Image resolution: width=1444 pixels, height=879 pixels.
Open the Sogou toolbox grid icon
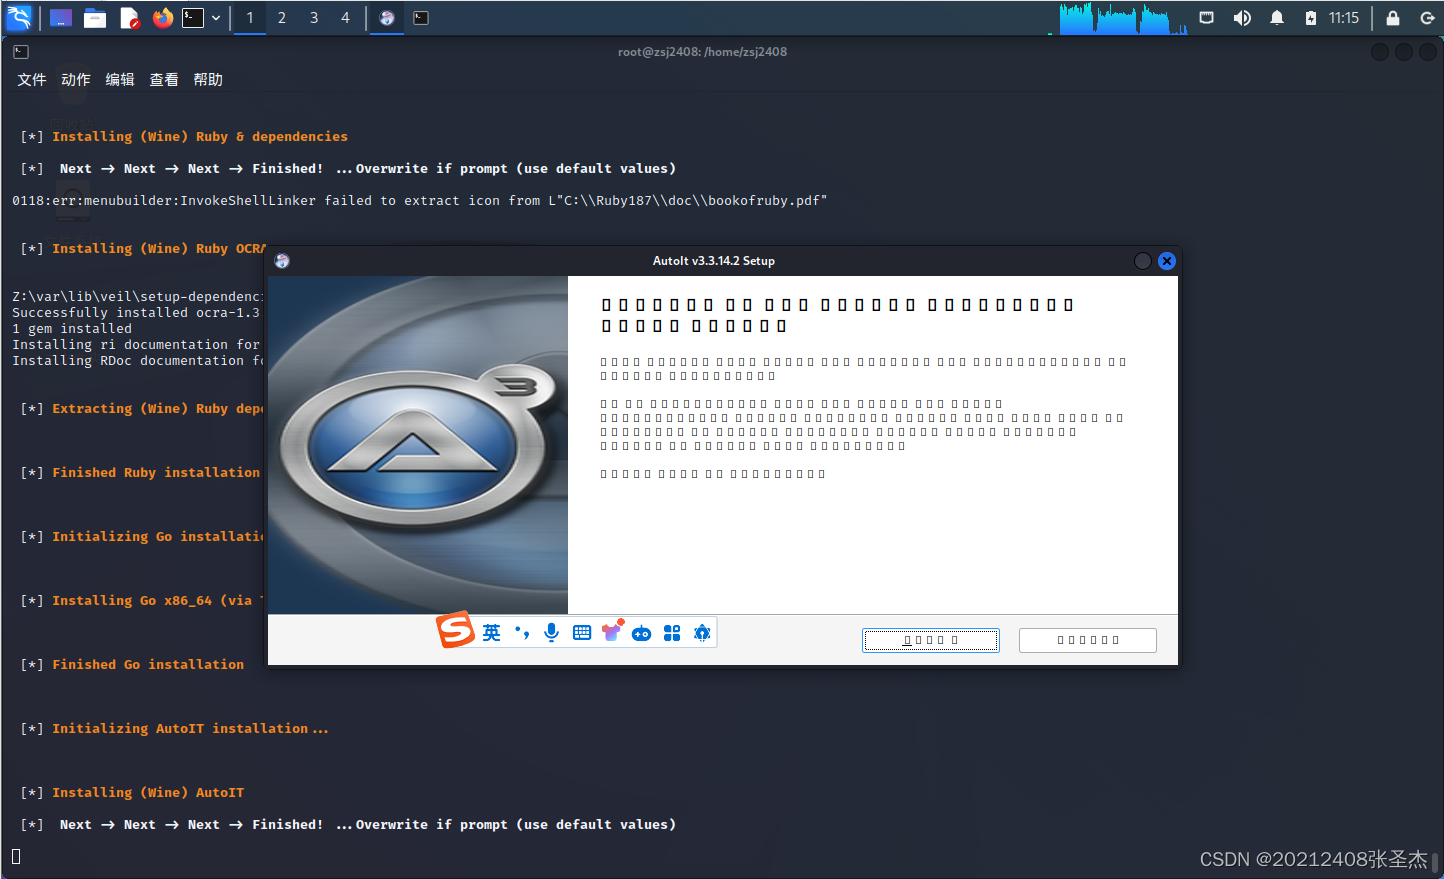pyautogui.click(x=672, y=633)
